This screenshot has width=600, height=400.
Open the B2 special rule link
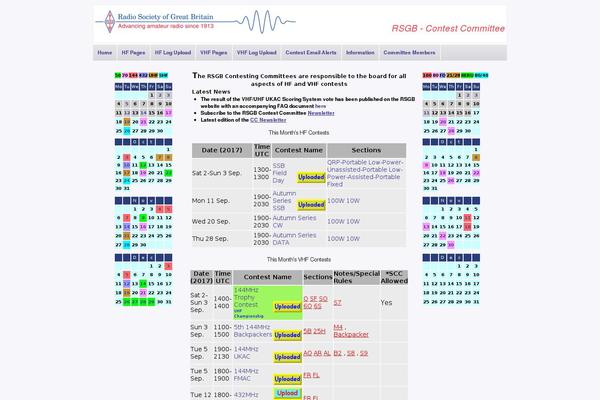pos(338,353)
